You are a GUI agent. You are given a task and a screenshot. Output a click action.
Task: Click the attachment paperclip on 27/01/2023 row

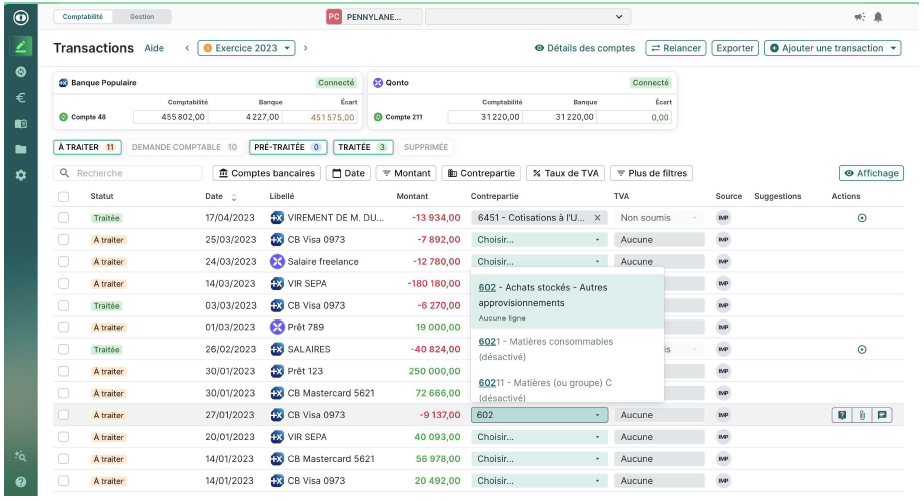click(862, 415)
